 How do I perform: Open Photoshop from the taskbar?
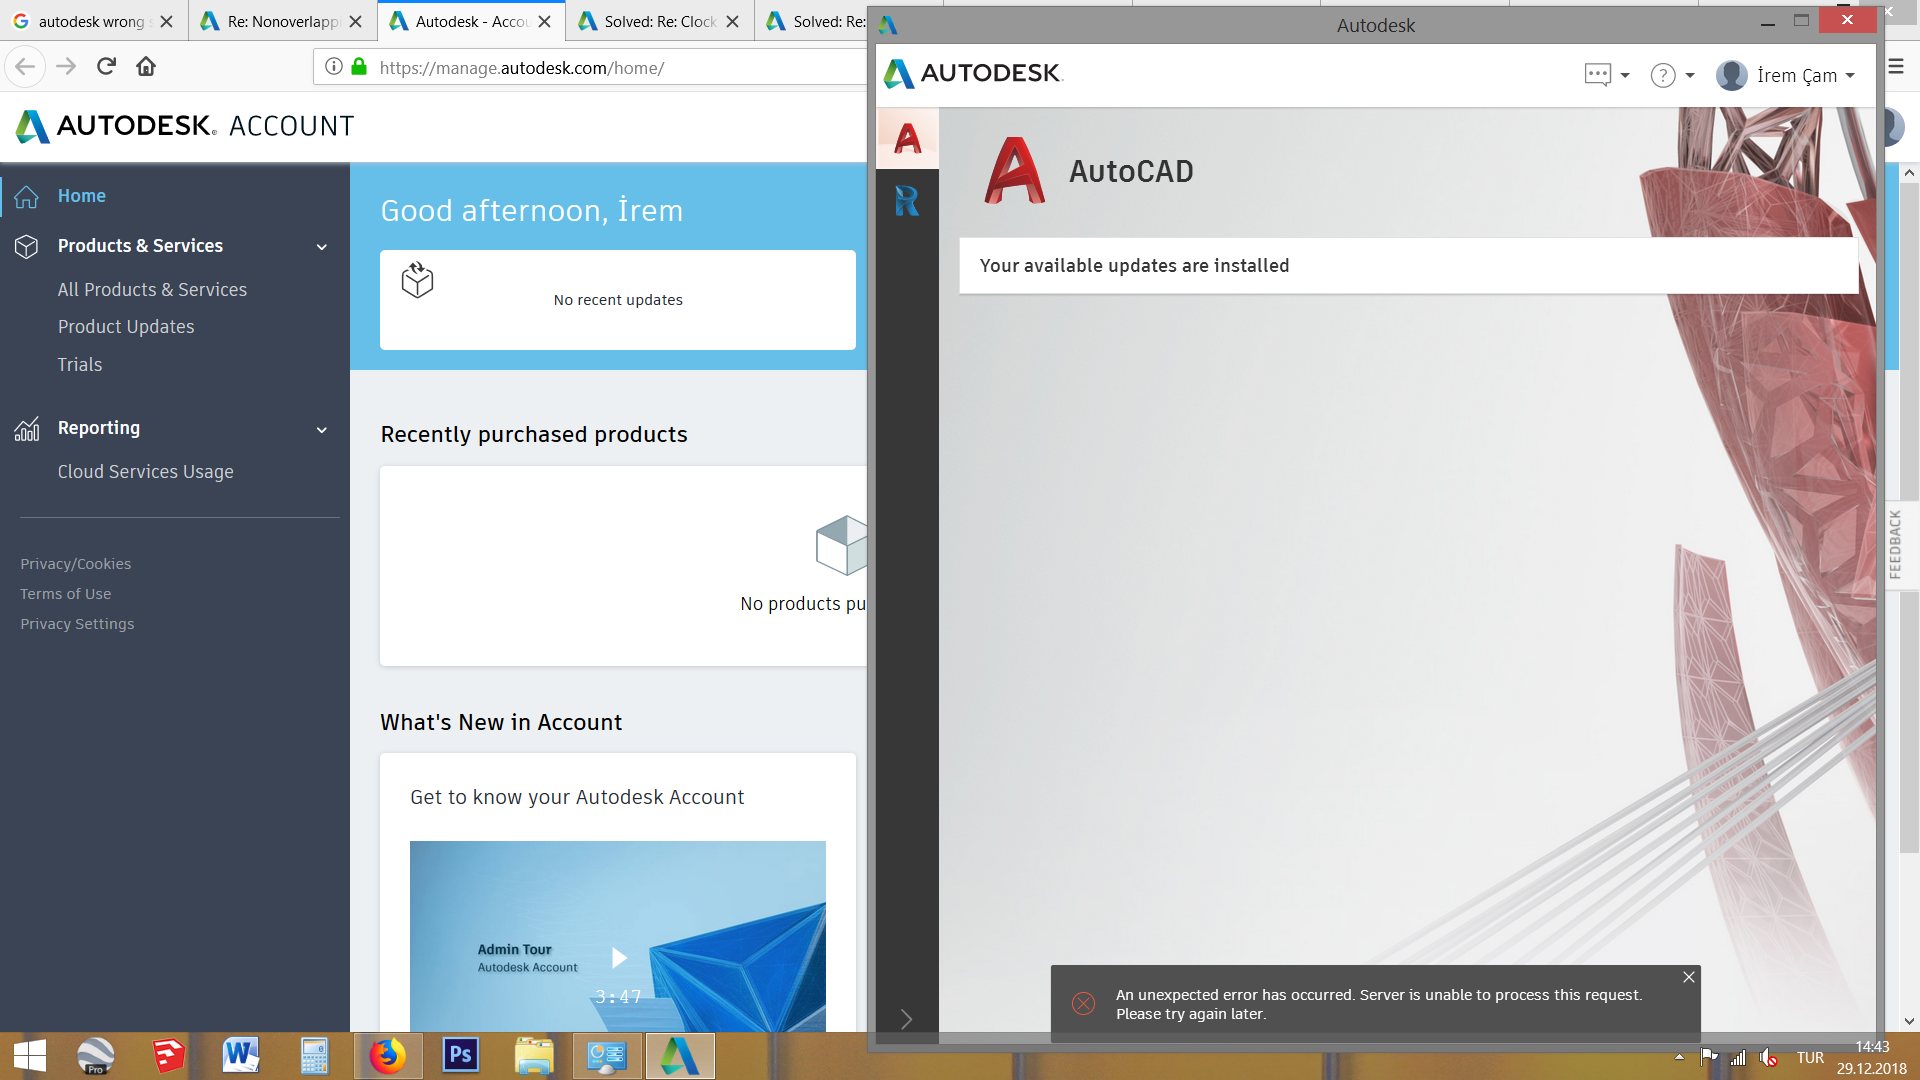[x=460, y=1056]
